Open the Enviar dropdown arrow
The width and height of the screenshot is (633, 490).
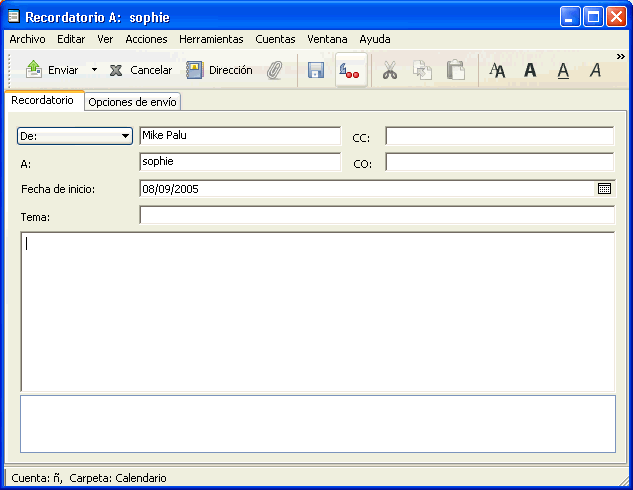[x=94, y=69]
